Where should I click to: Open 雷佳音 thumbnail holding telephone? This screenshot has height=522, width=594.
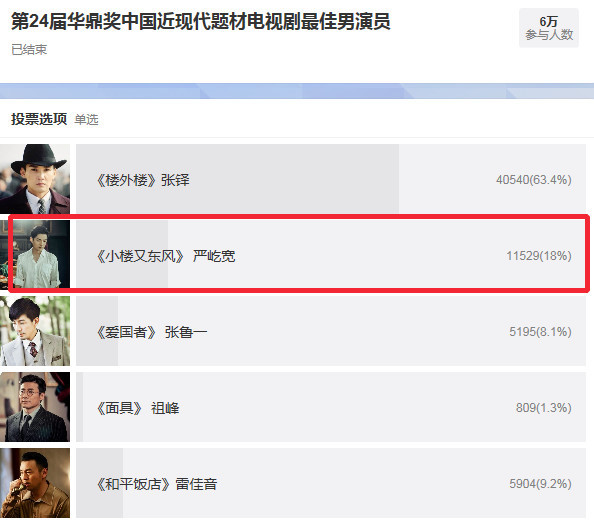click(x=35, y=483)
